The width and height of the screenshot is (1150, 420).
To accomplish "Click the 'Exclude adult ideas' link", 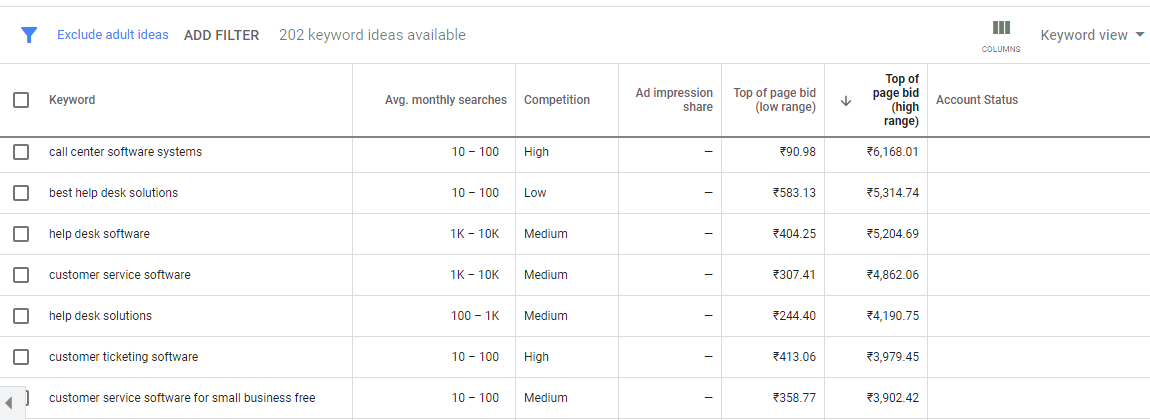I will pyautogui.click(x=113, y=34).
